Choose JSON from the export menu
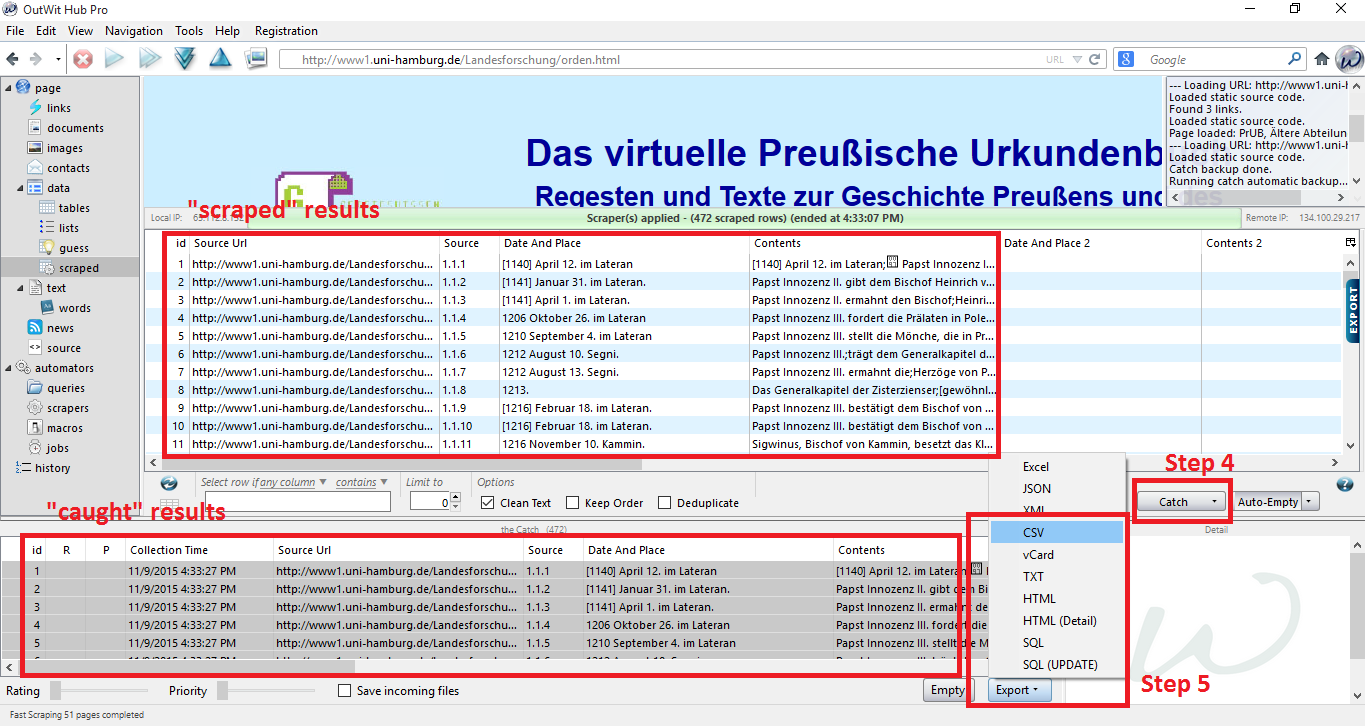This screenshot has height=726, width=1365. pos(1057,489)
